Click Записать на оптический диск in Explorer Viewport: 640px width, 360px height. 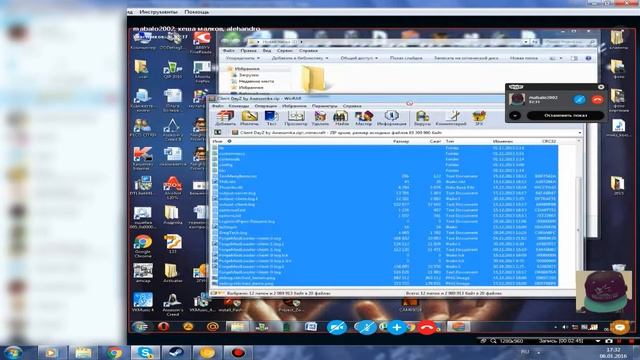466,58
